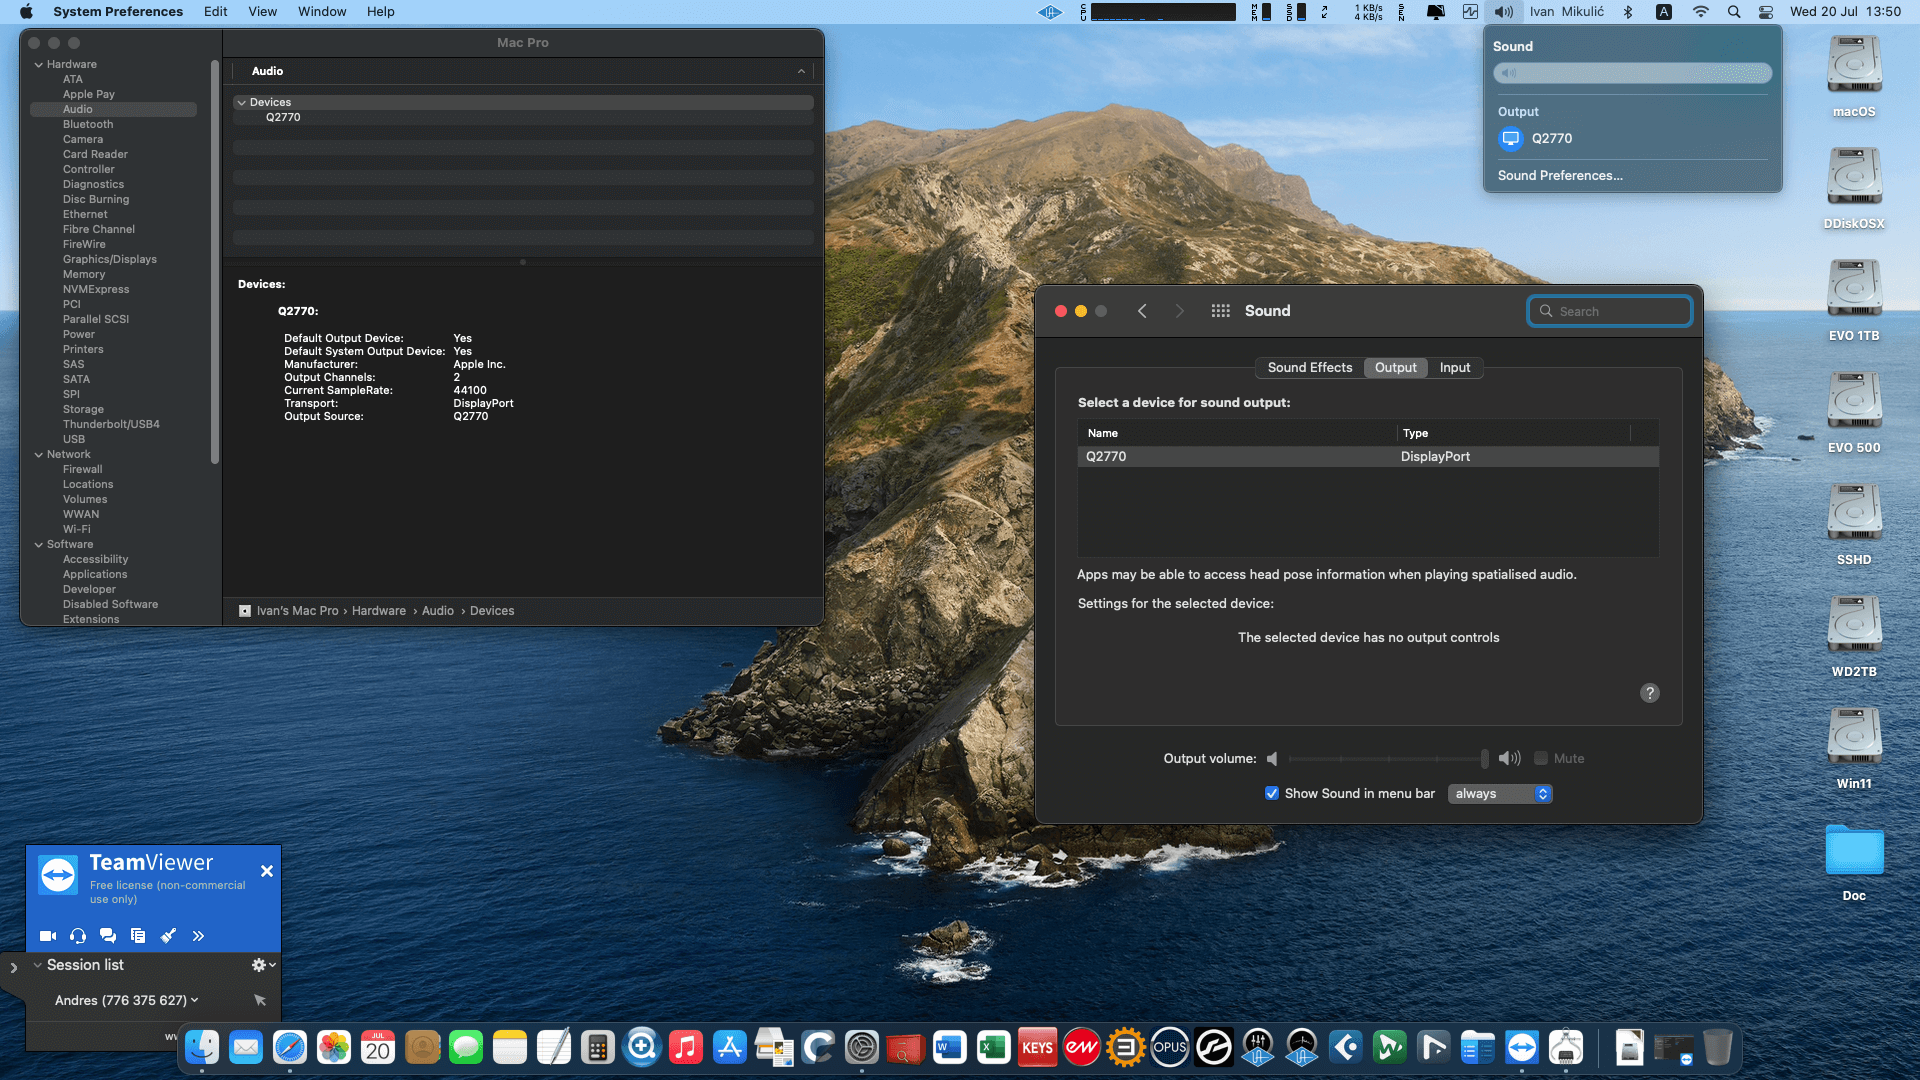Open Control Centre toggle icon in menu bar
Screen dimensions: 1920x1080
tap(1766, 12)
